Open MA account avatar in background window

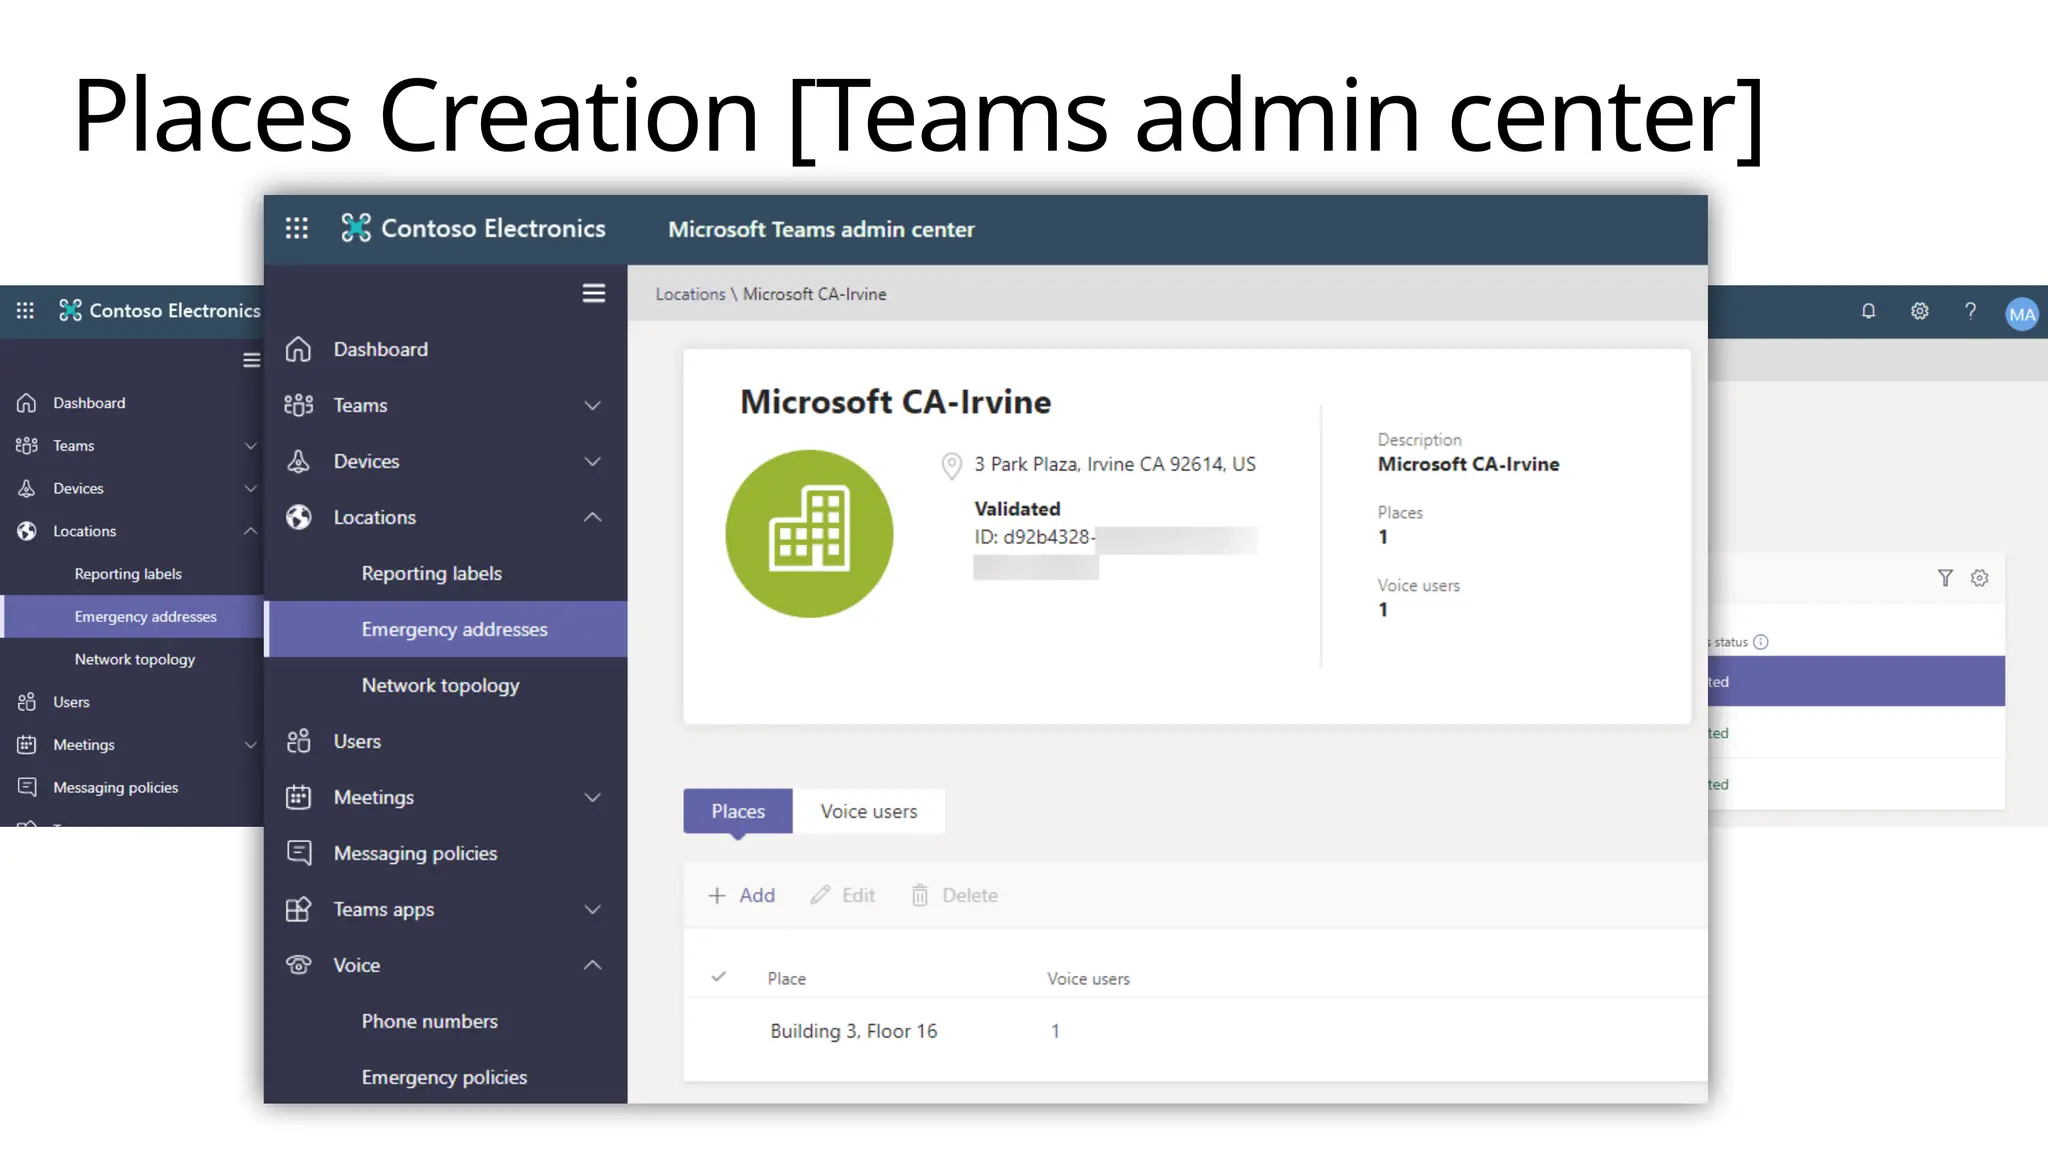point(2021,314)
